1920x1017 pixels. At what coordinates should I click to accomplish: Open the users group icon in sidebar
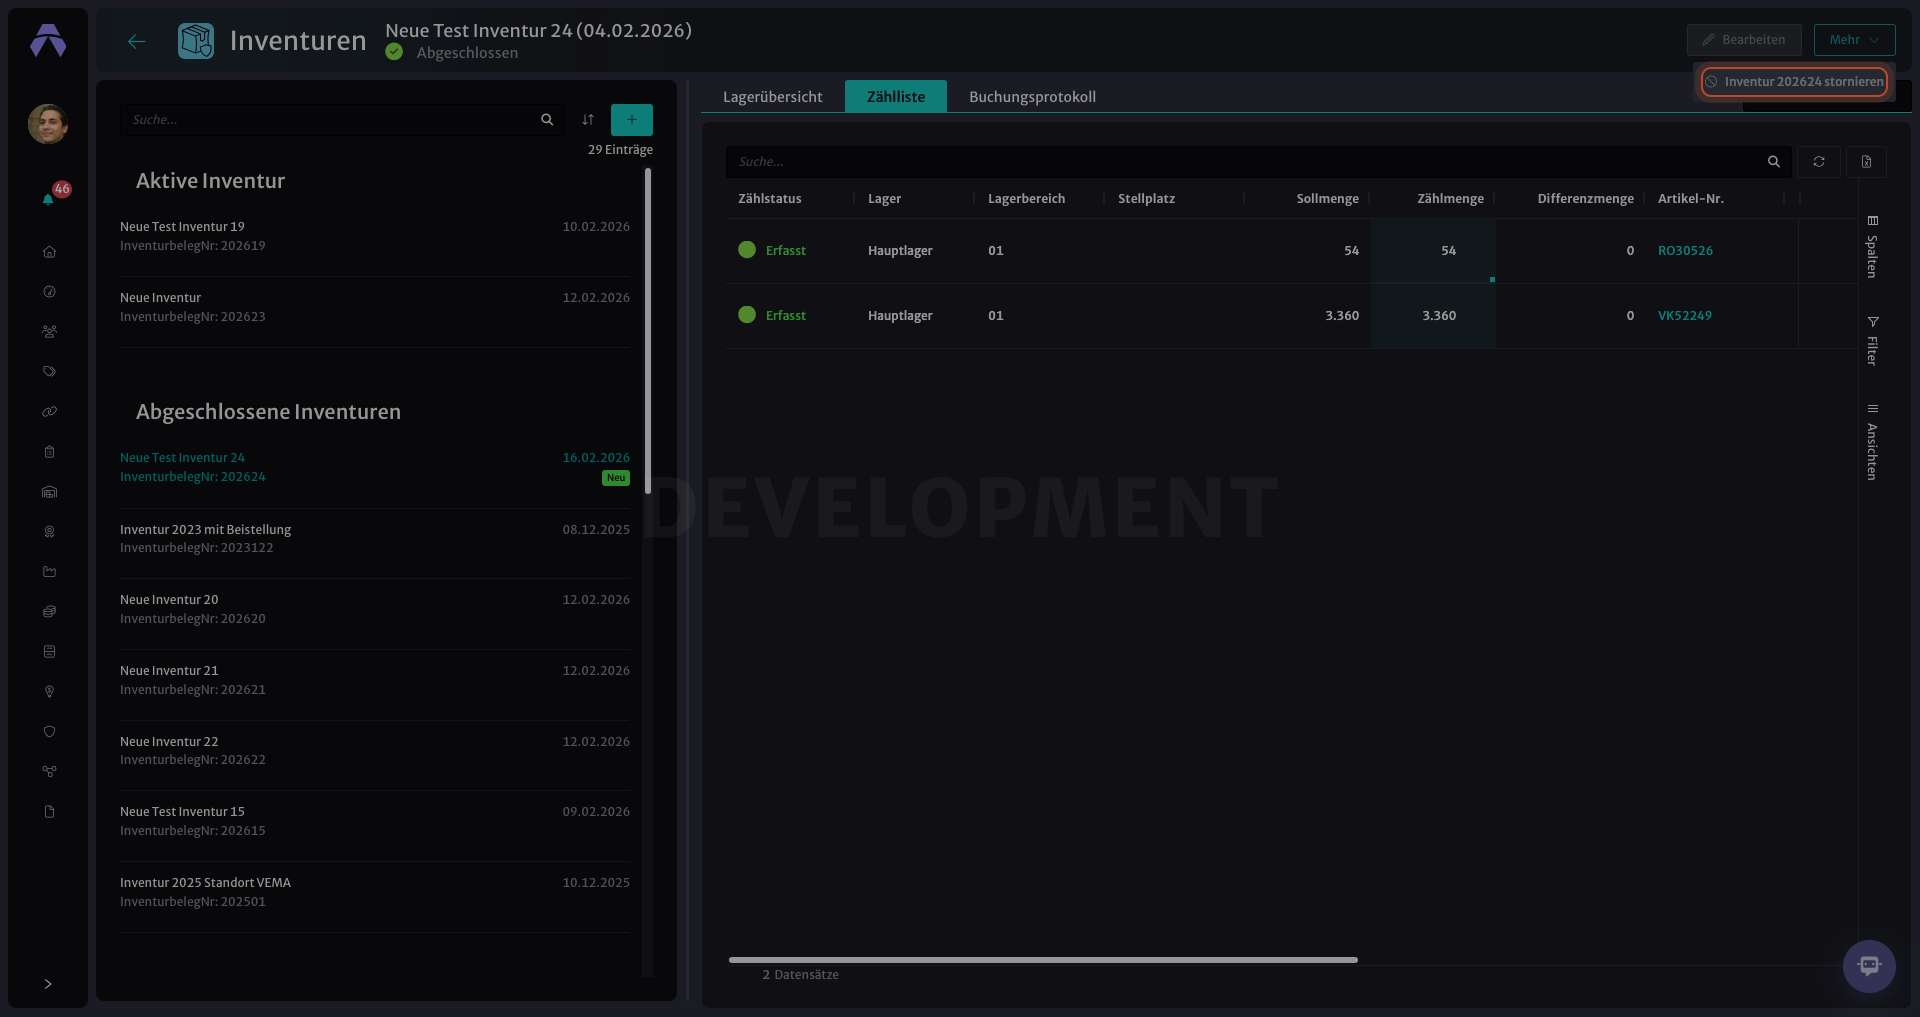49,332
